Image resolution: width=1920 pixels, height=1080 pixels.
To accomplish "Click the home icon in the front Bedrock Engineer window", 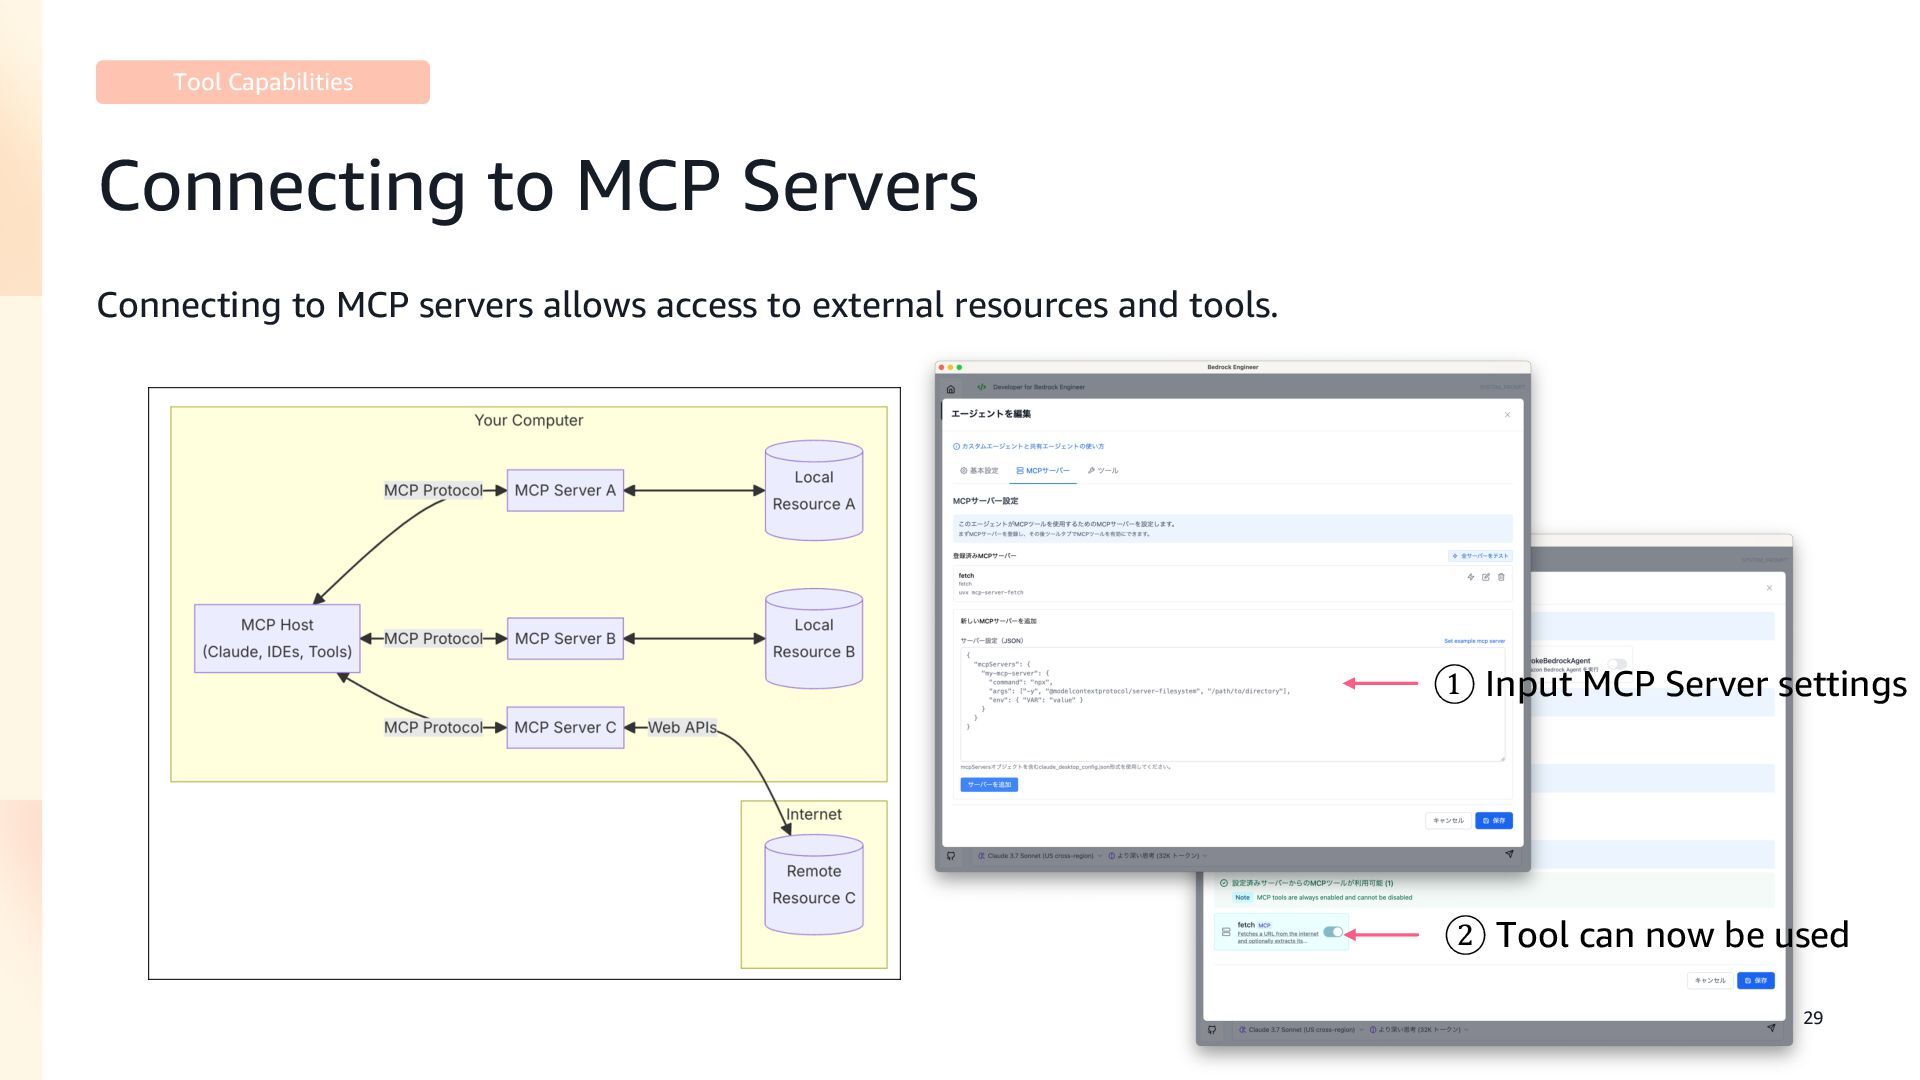I will click(950, 389).
